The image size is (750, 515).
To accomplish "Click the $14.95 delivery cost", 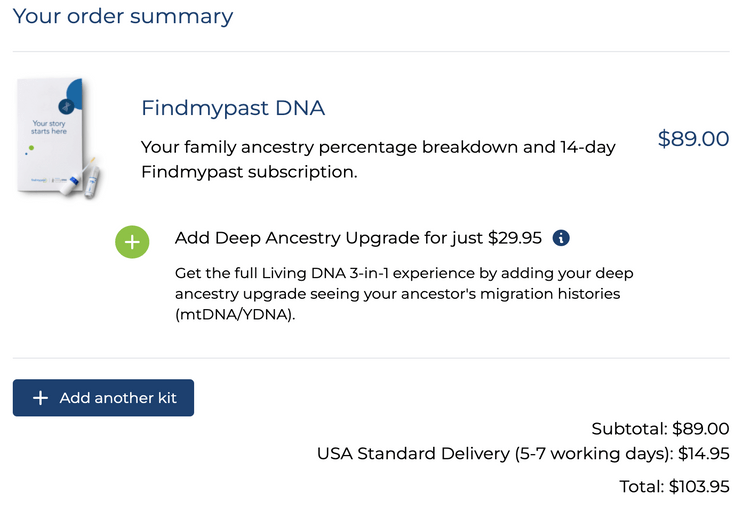I will (x=702, y=454).
